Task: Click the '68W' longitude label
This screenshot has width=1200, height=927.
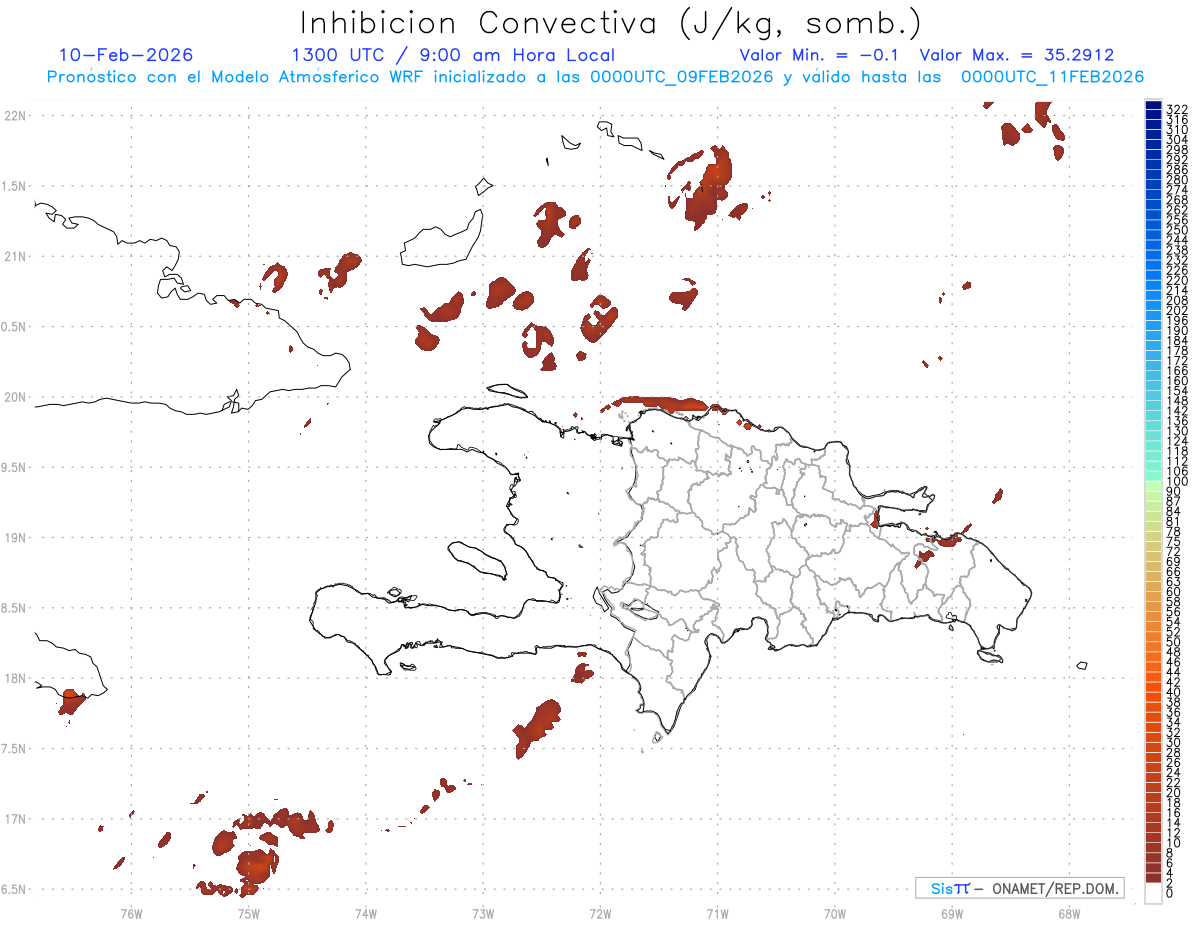Action: point(1069,913)
